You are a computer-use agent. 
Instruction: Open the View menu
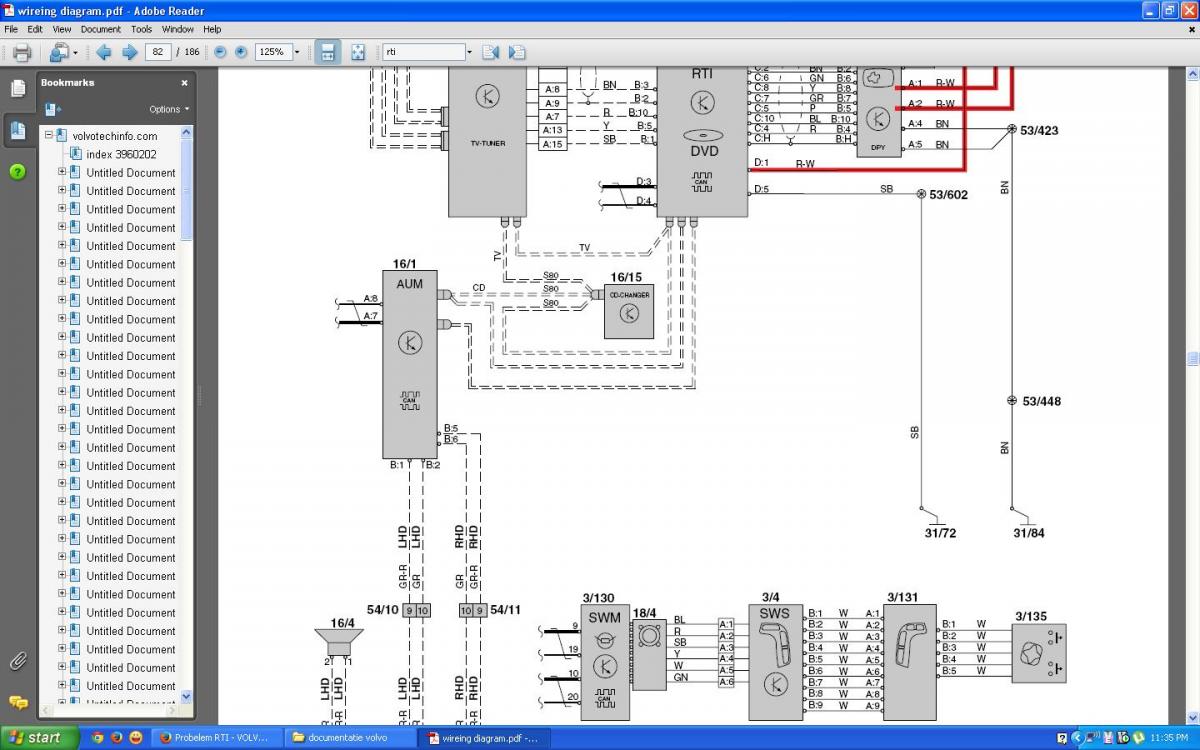tap(62, 29)
